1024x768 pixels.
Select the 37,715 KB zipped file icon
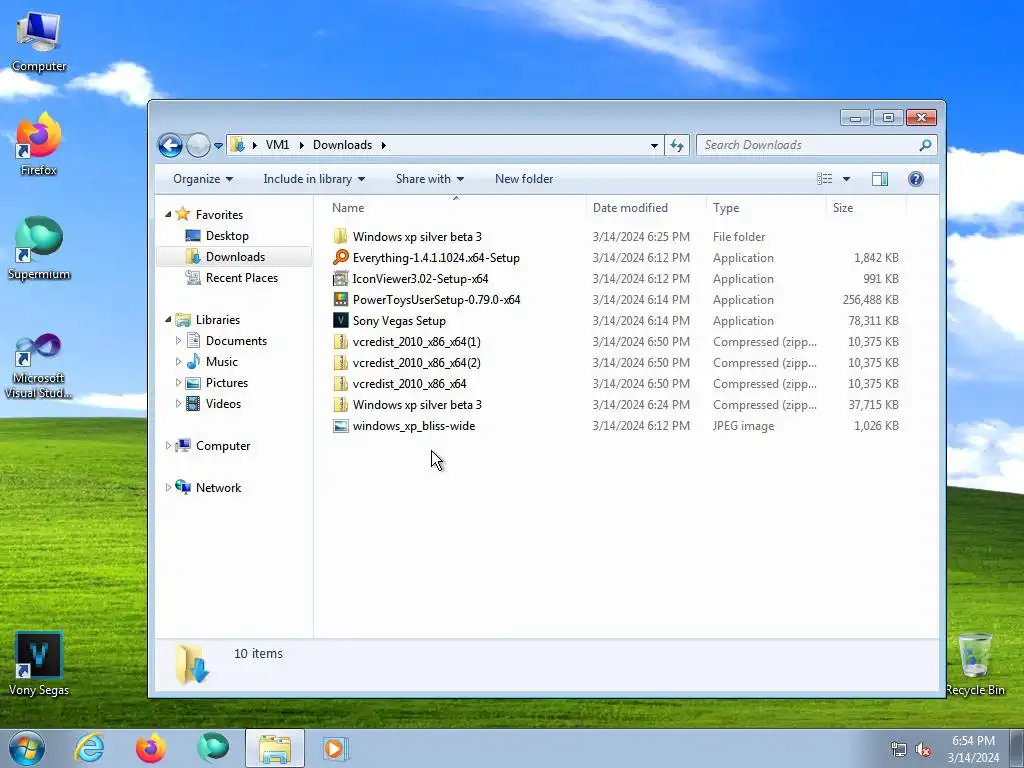pos(340,404)
